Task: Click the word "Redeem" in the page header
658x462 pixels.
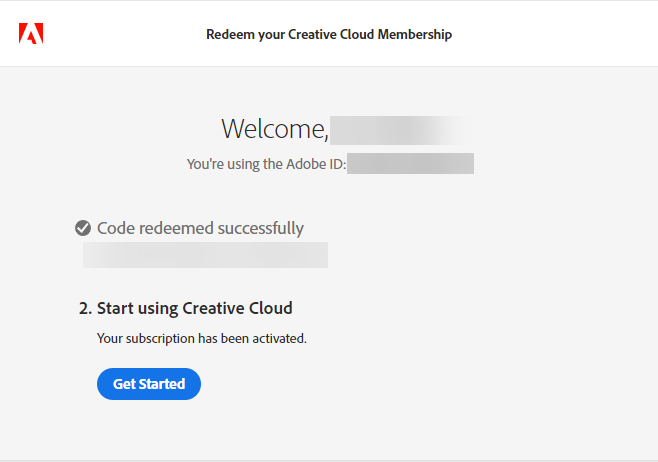Action: pos(229,34)
